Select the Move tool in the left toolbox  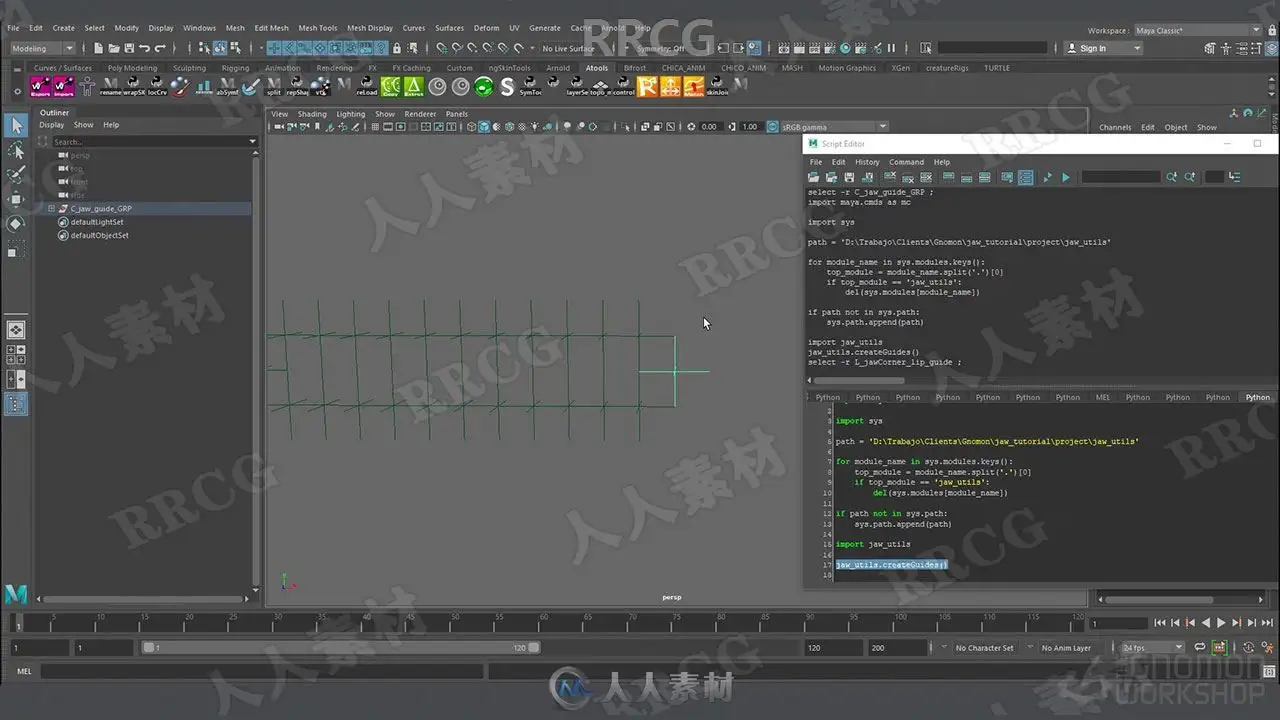16,199
